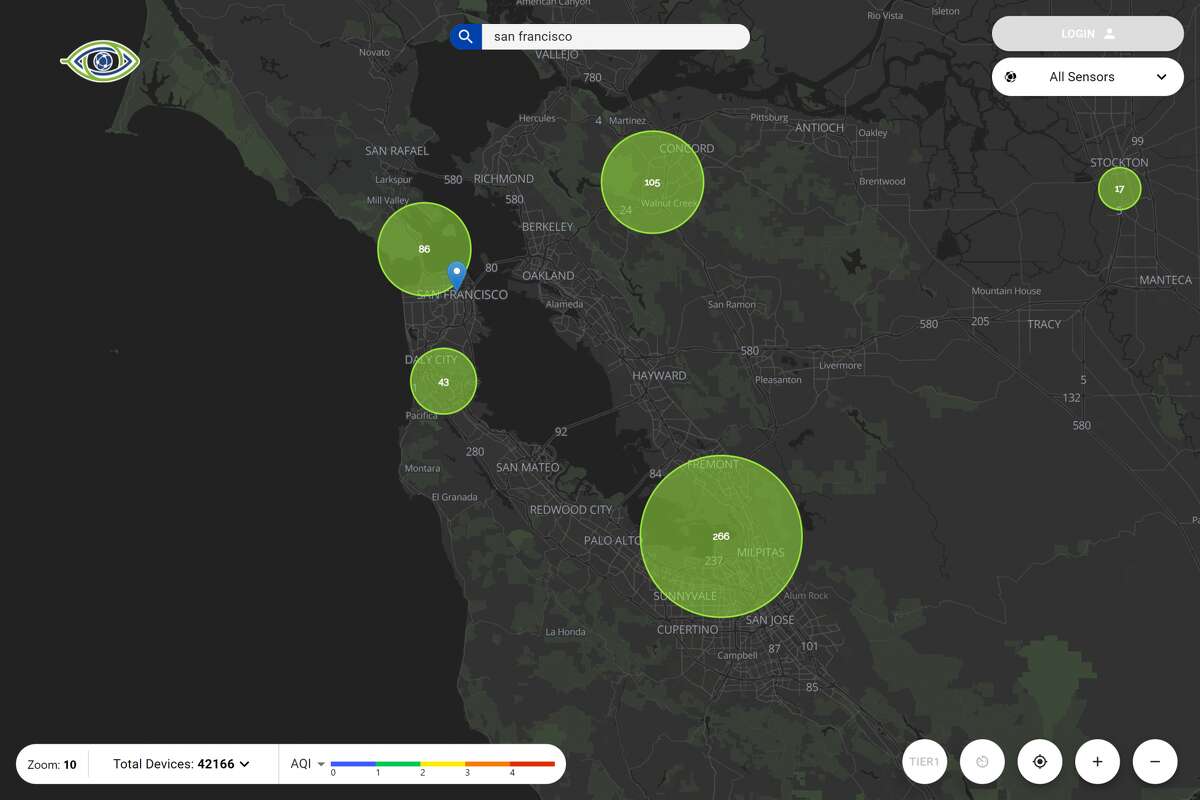This screenshot has height=800, width=1200.
Task: Click the eye-shaped app logo
Action: [100, 62]
